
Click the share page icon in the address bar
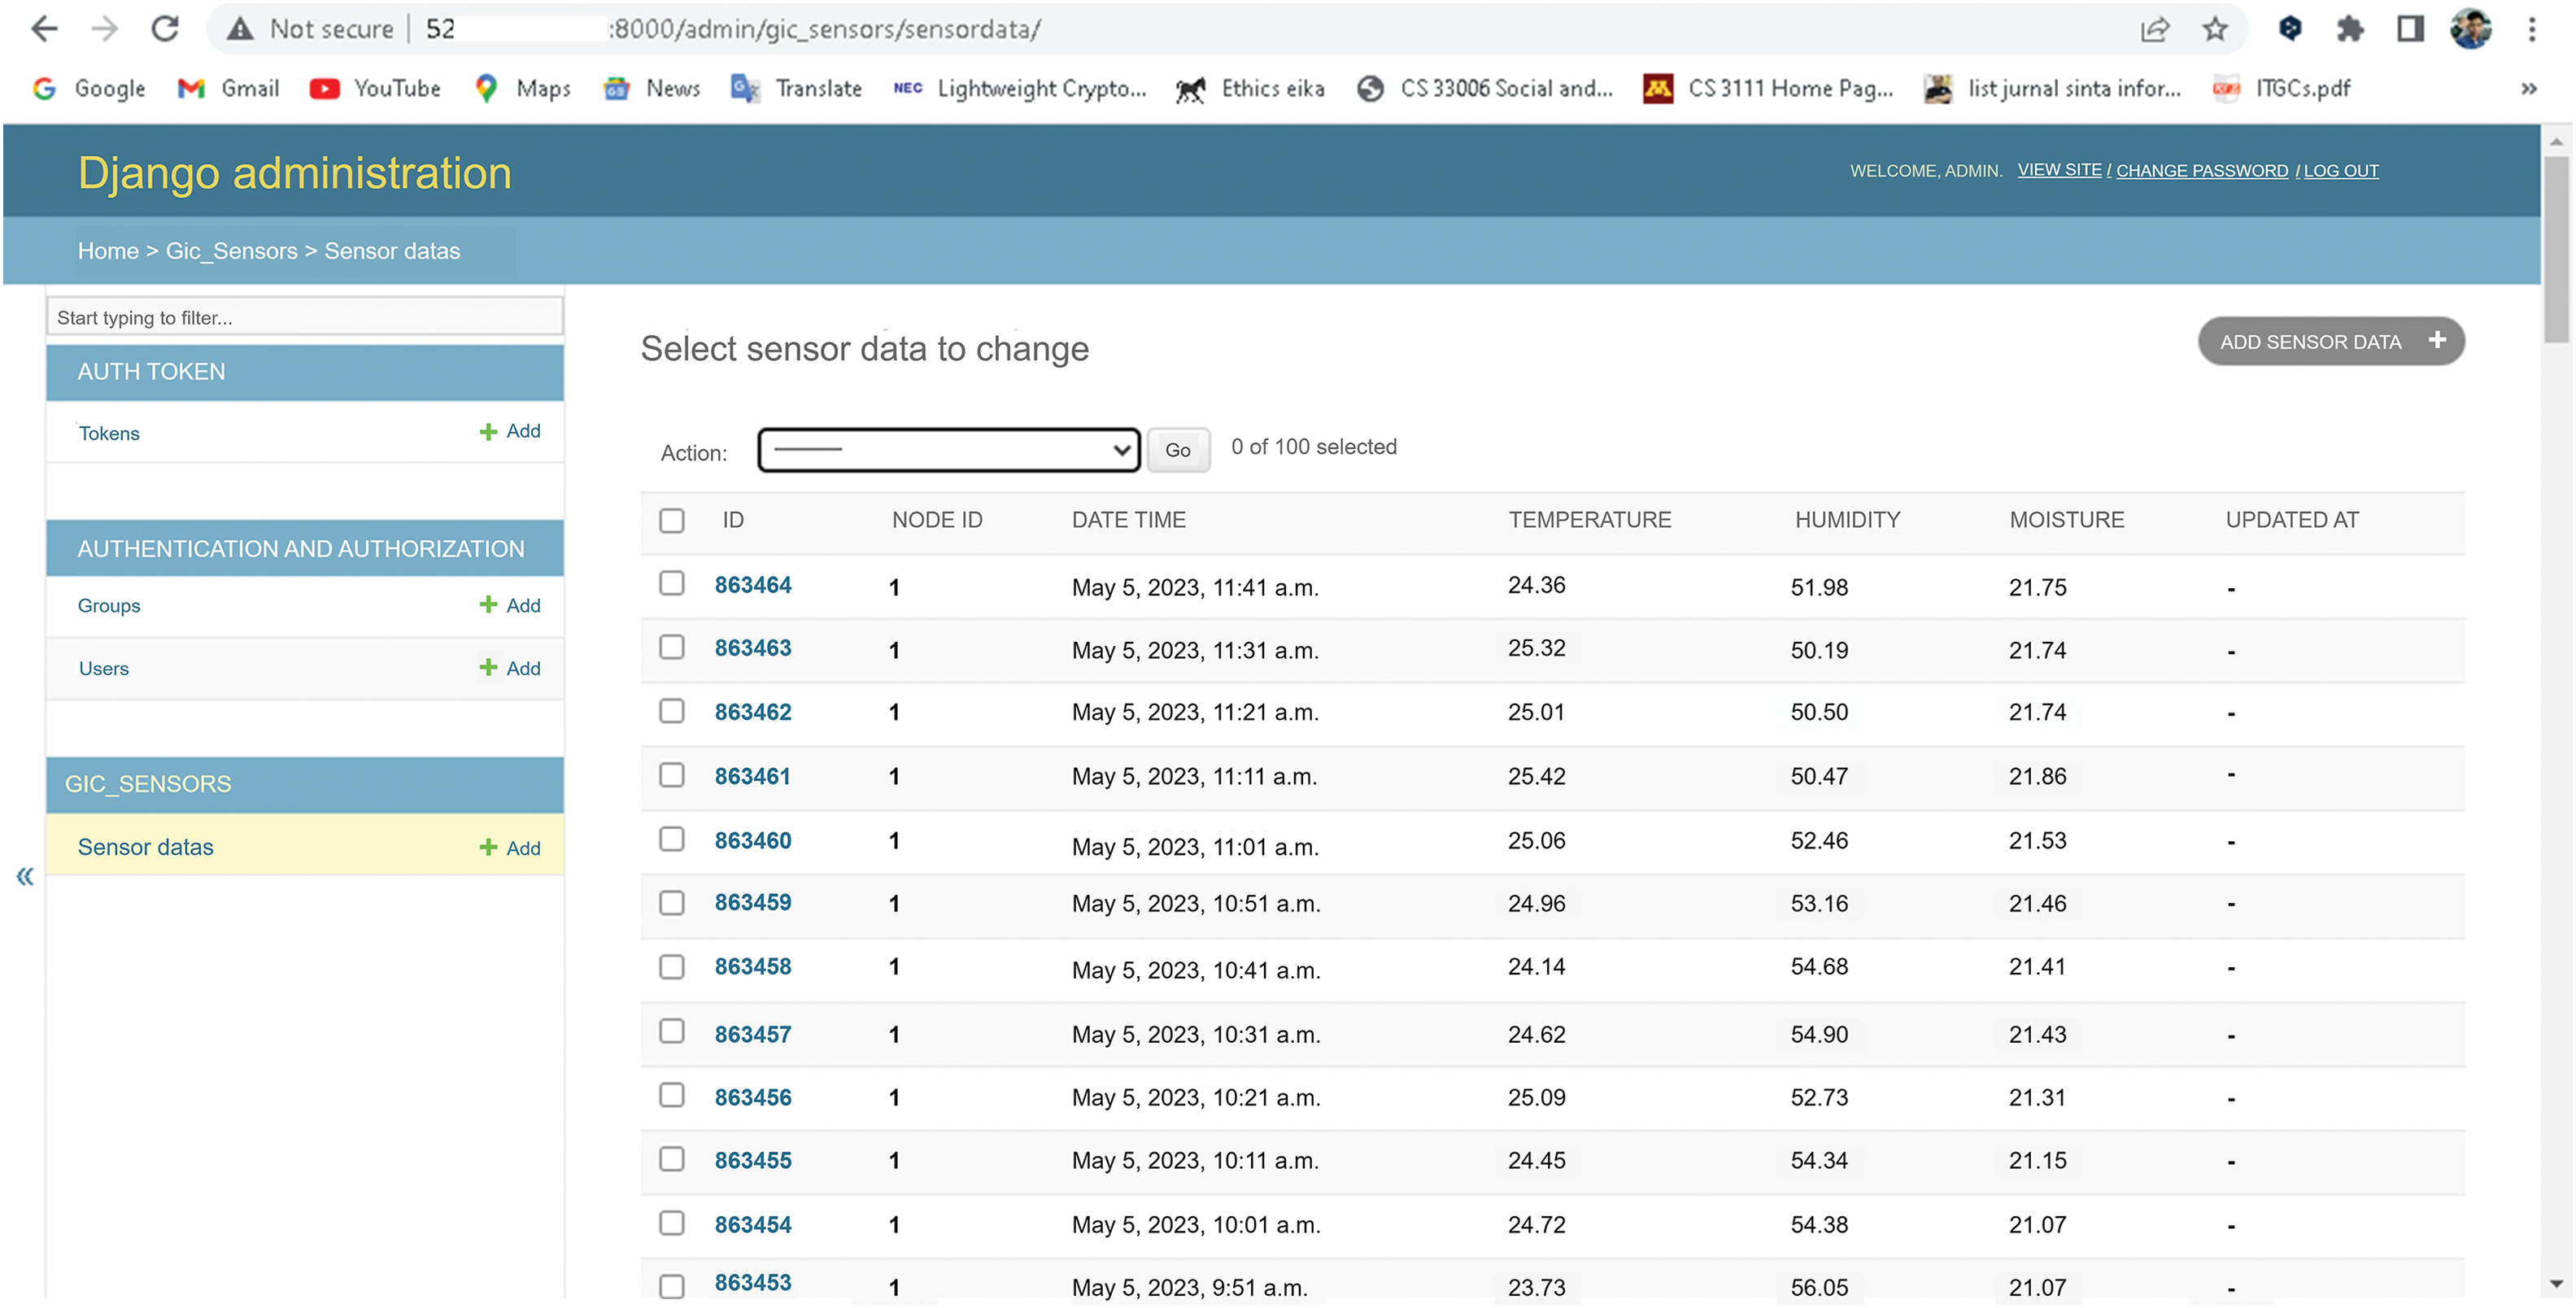tap(2155, 29)
